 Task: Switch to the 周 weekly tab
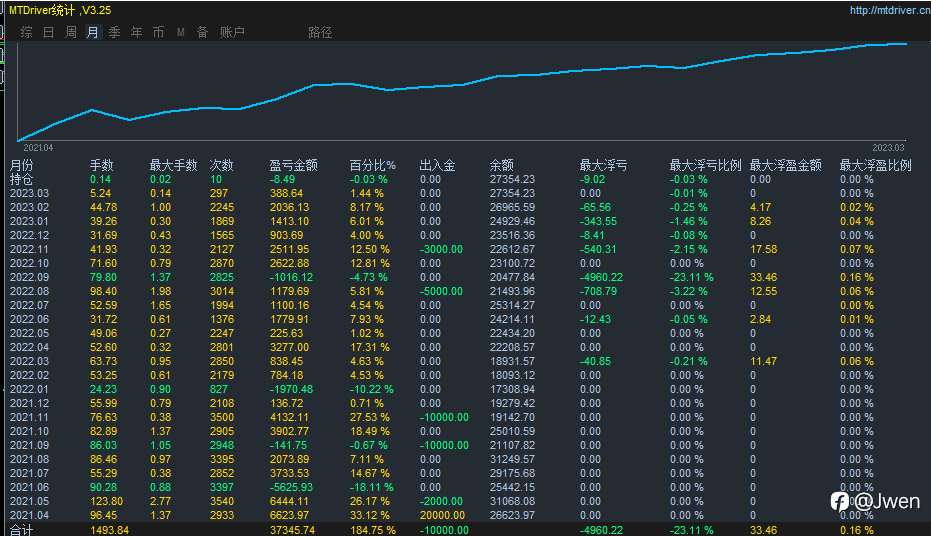pos(71,32)
